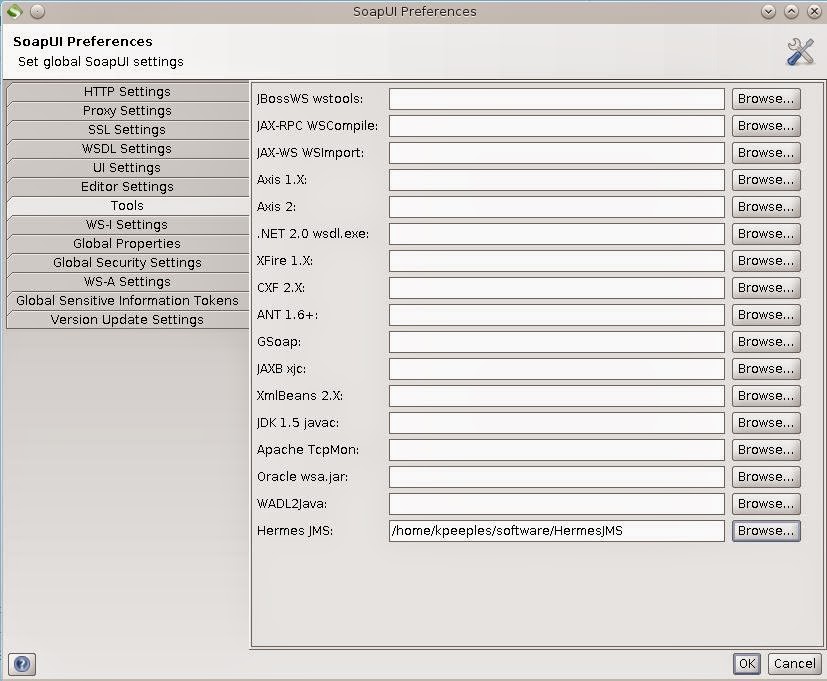The height and width of the screenshot is (681, 827).
Task: Open WS-I Settings tab
Action: click(127, 225)
